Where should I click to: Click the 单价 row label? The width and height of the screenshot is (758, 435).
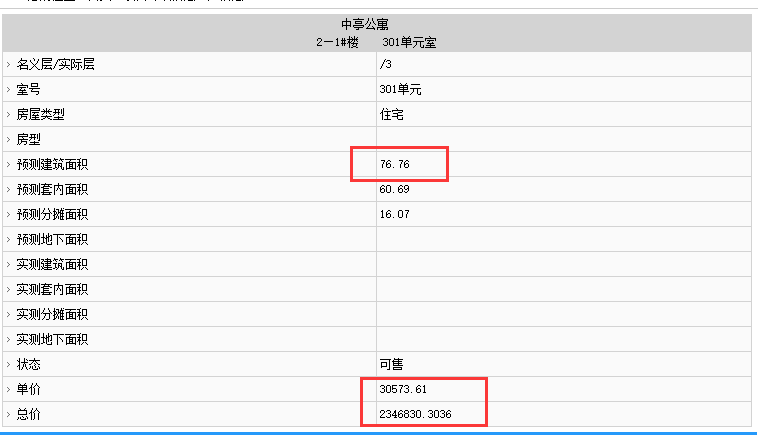click(x=29, y=390)
